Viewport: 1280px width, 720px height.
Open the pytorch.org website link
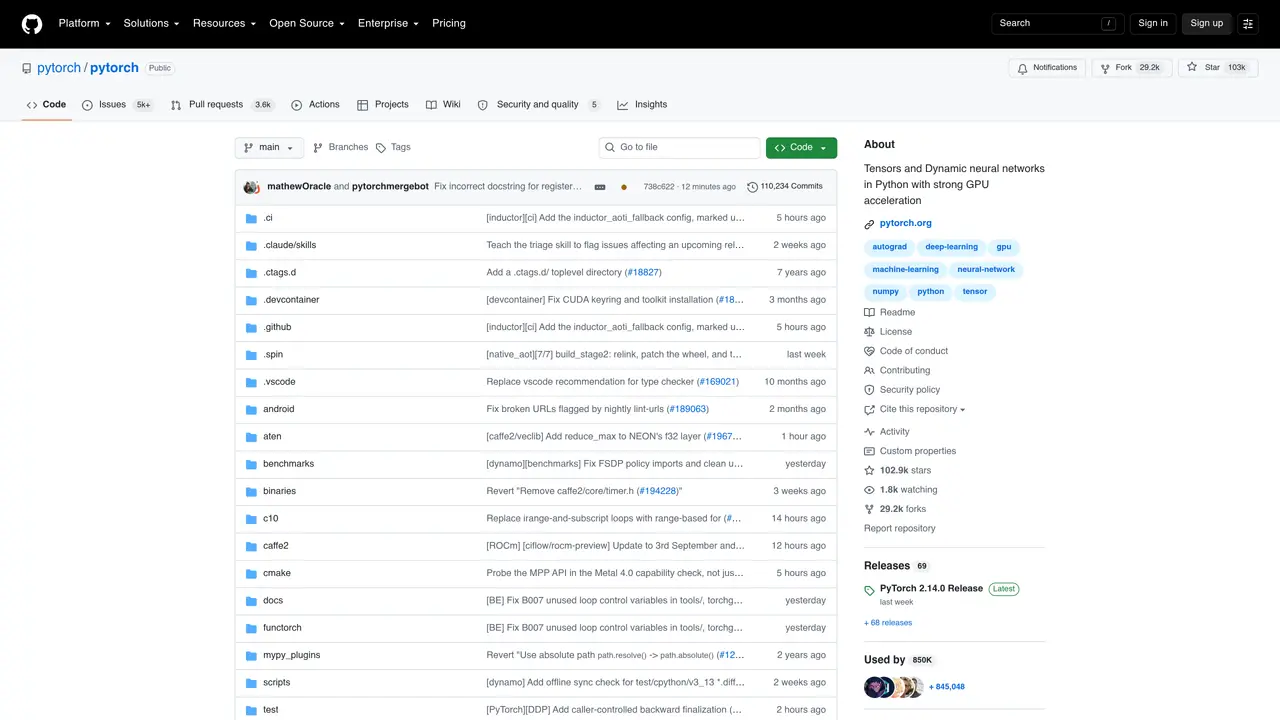905,223
